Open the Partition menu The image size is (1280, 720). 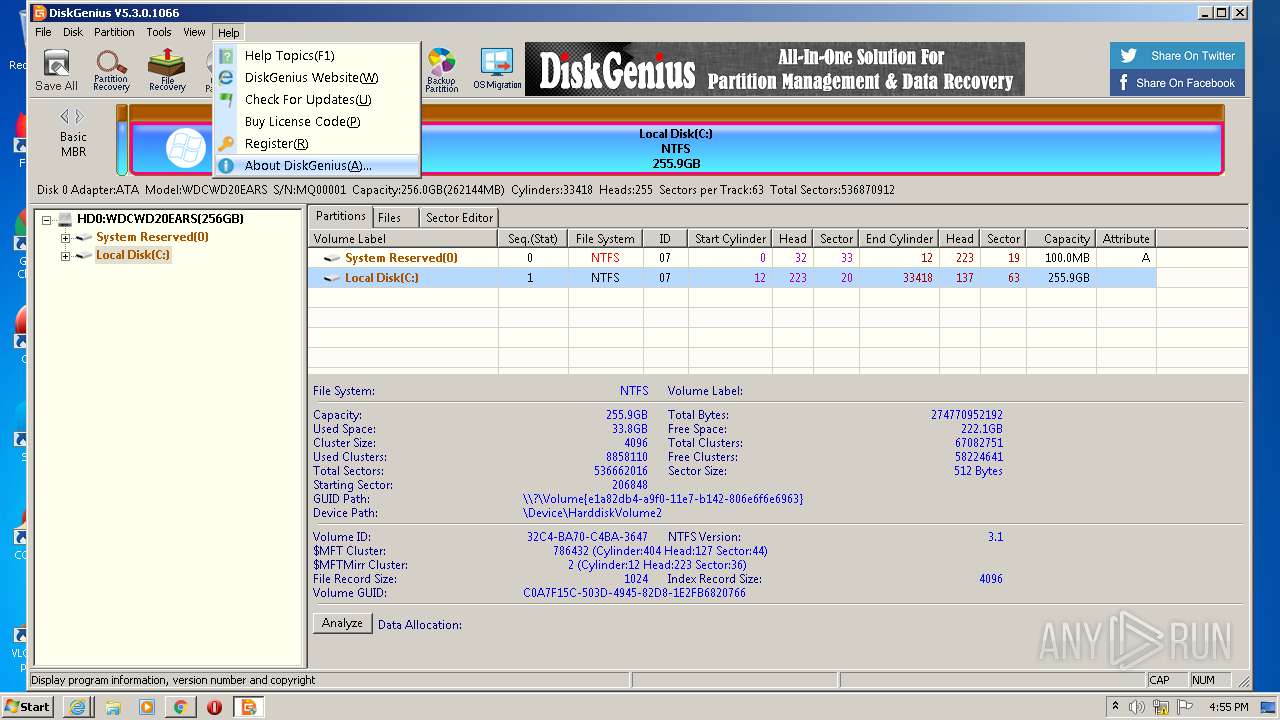tap(114, 32)
